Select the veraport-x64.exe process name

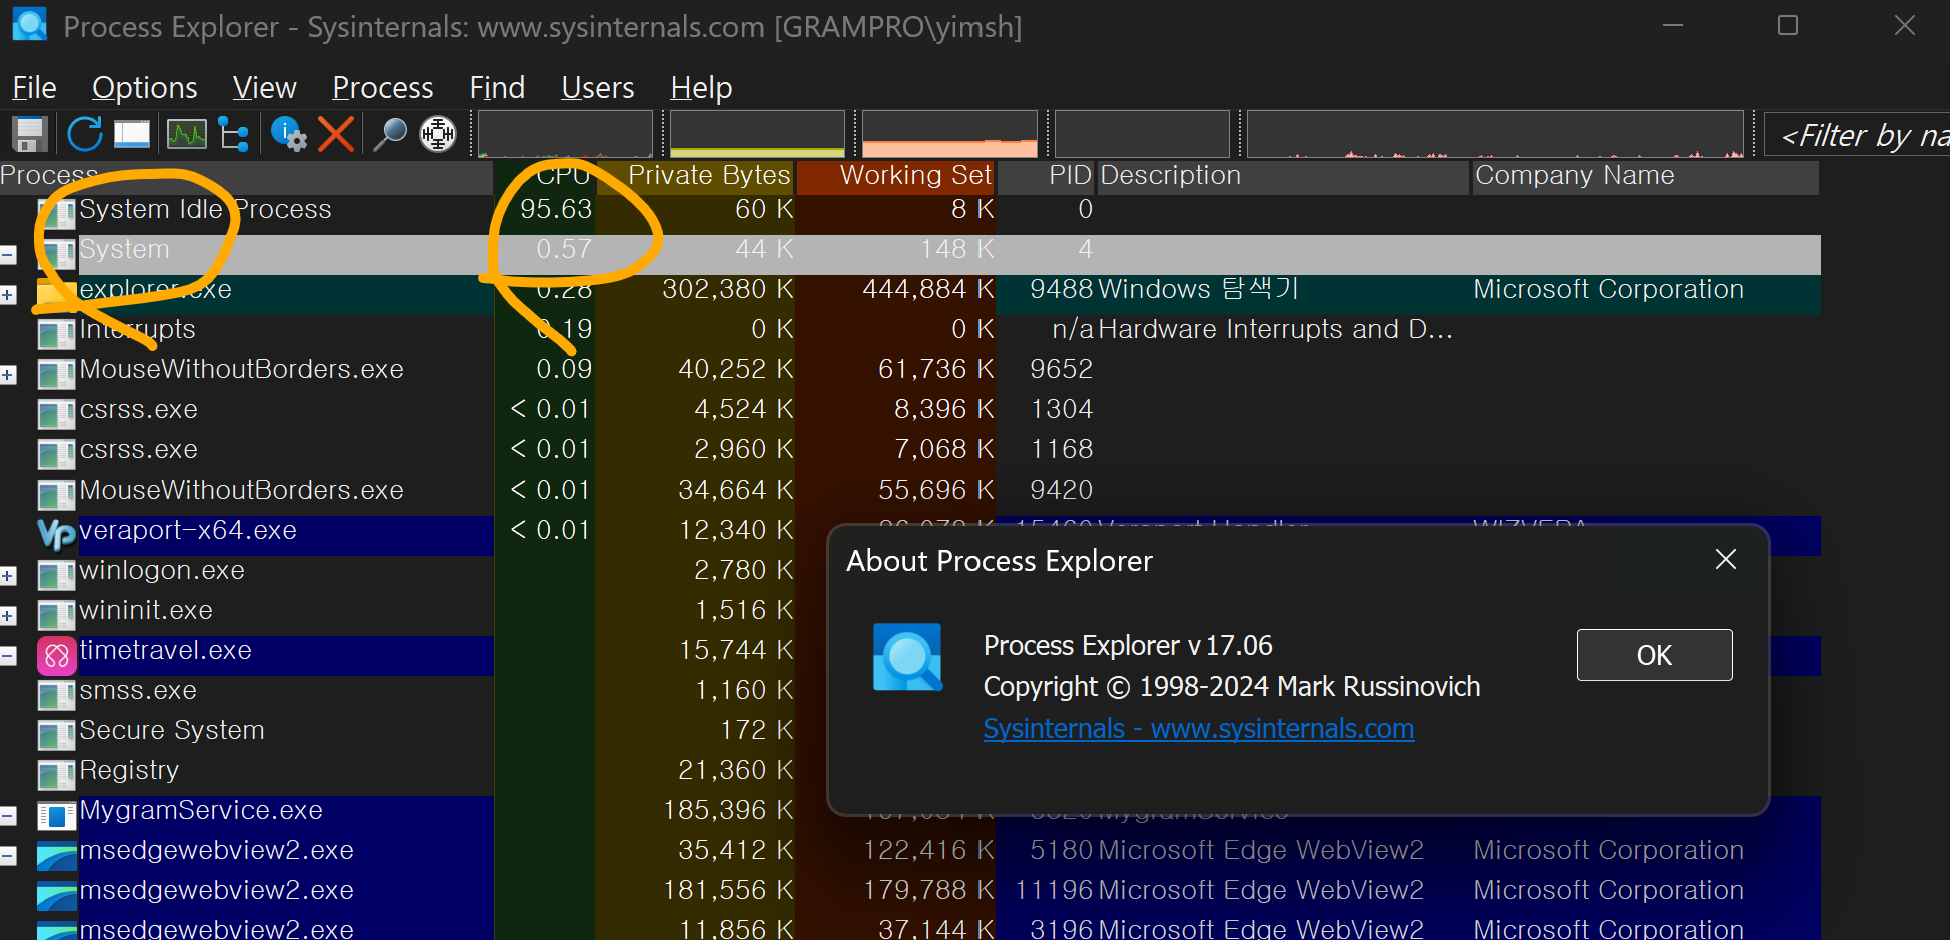(188, 530)
